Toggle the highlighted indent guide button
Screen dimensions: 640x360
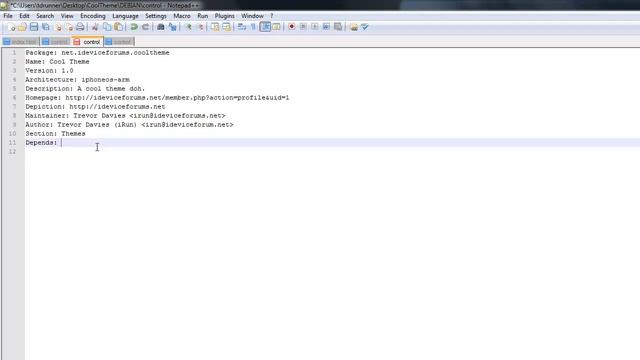[265, 27]
